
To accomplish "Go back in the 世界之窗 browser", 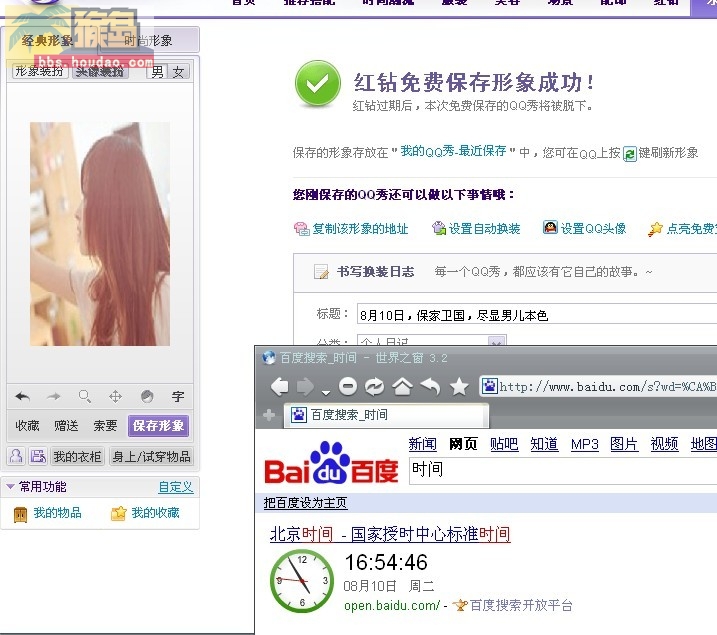I will pos(279,387).
